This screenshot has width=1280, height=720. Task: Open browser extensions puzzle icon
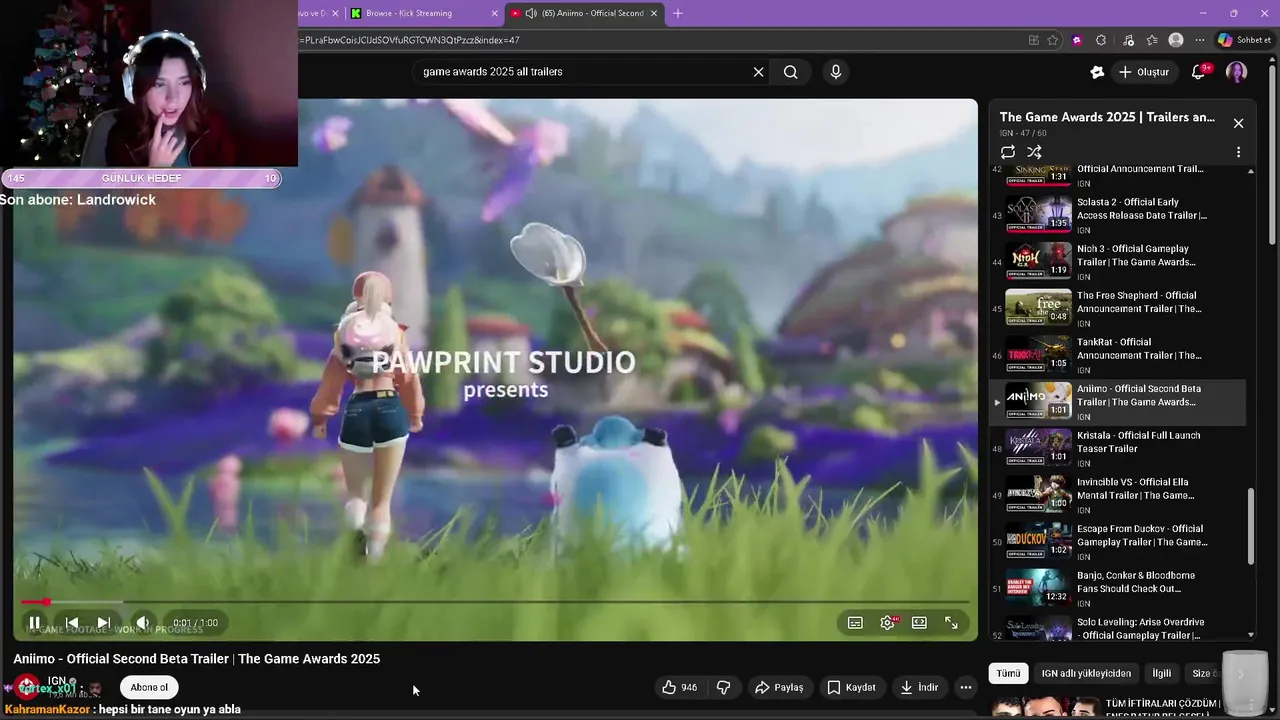[x=1101, y=40]
